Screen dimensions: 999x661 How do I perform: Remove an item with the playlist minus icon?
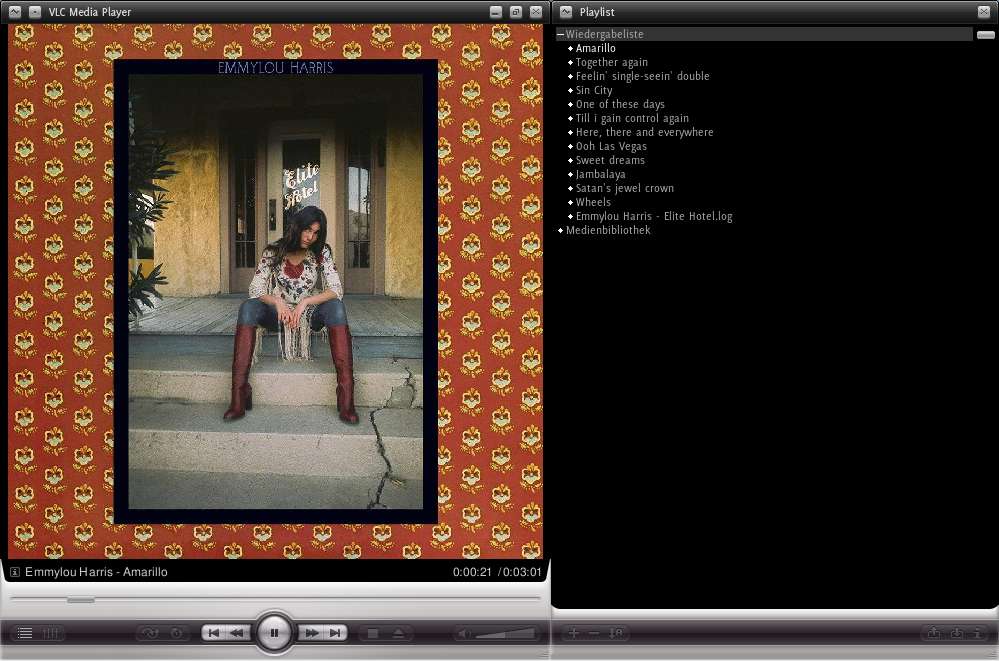click(594, 633)
